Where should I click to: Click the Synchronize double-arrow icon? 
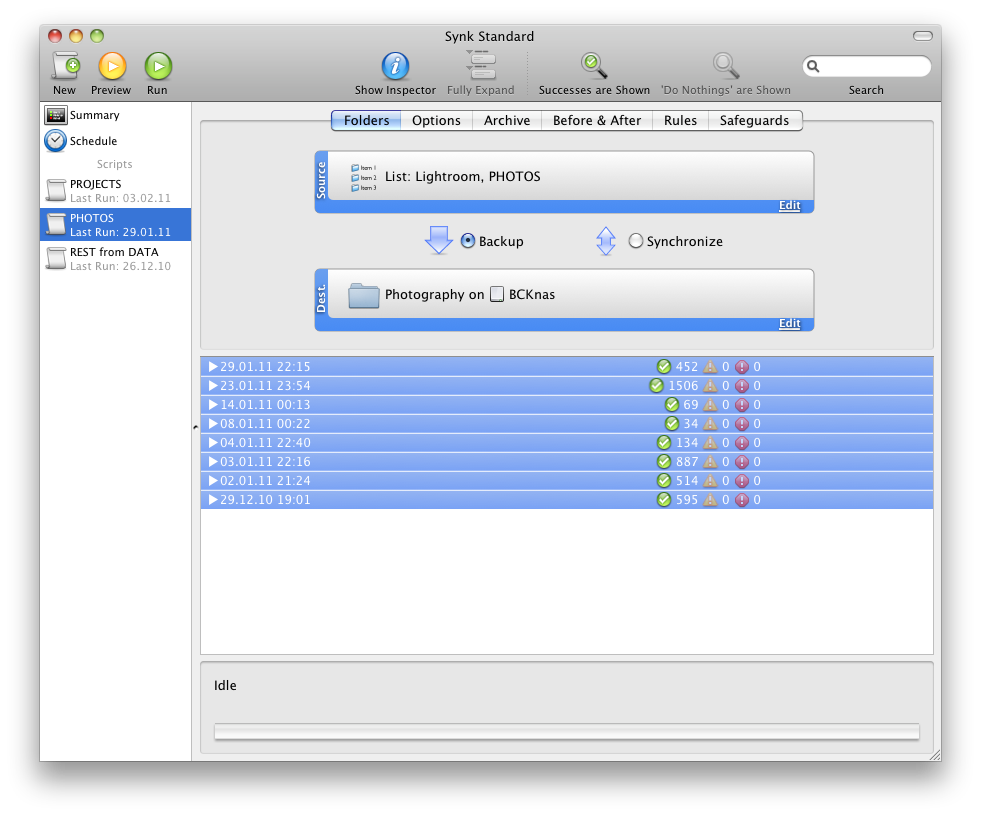point(606,241)
